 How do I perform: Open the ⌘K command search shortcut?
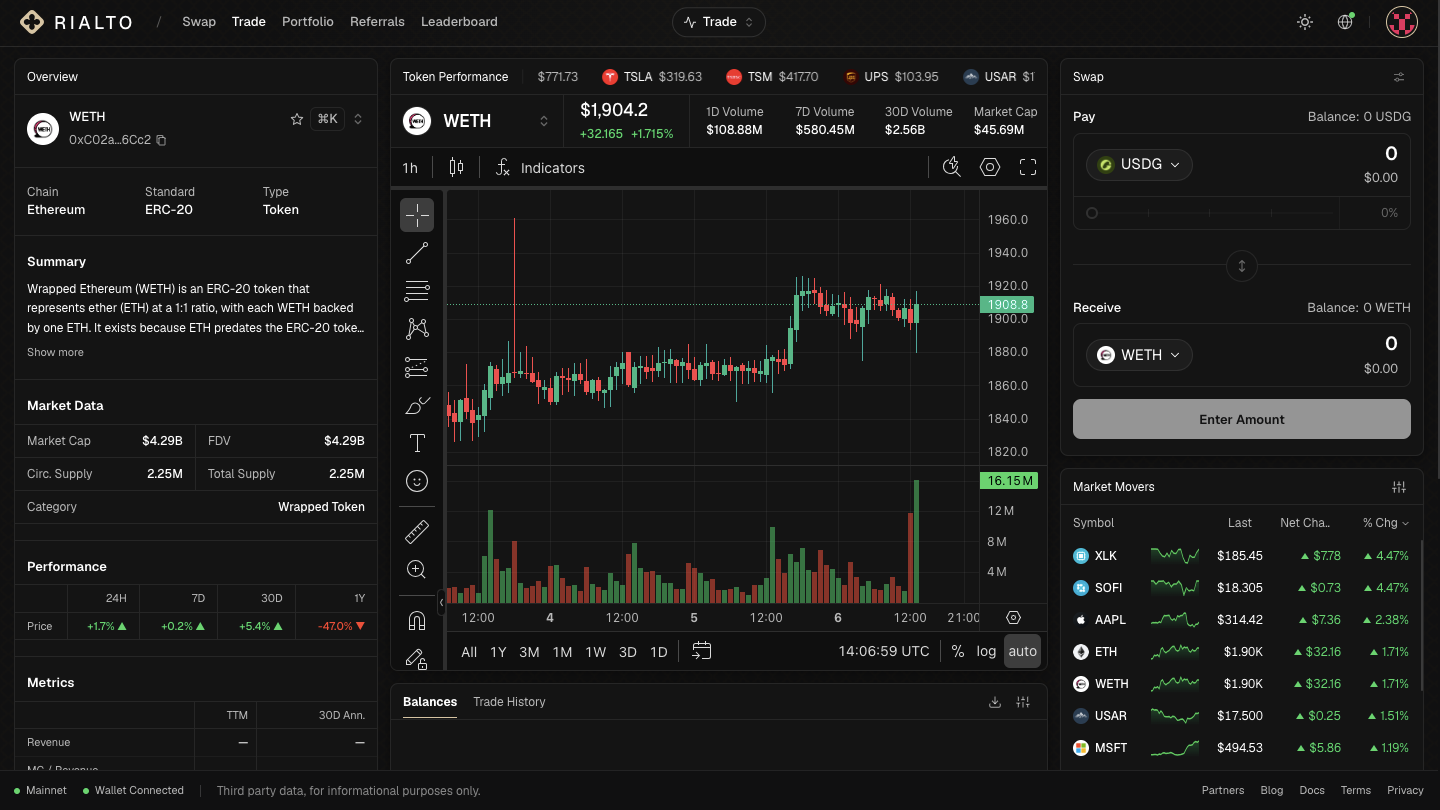click(x=327, y=119)
